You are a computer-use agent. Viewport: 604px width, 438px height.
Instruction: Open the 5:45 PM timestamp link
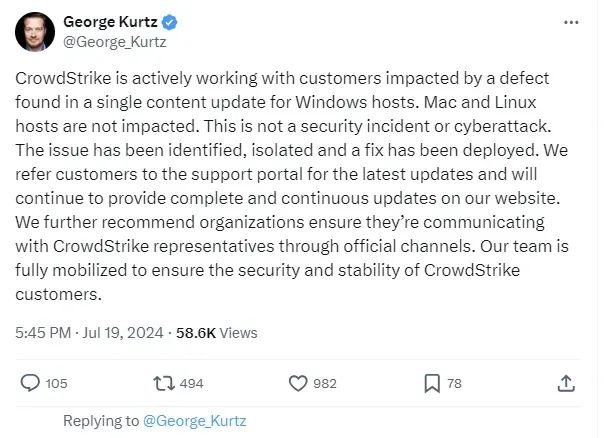44,332
